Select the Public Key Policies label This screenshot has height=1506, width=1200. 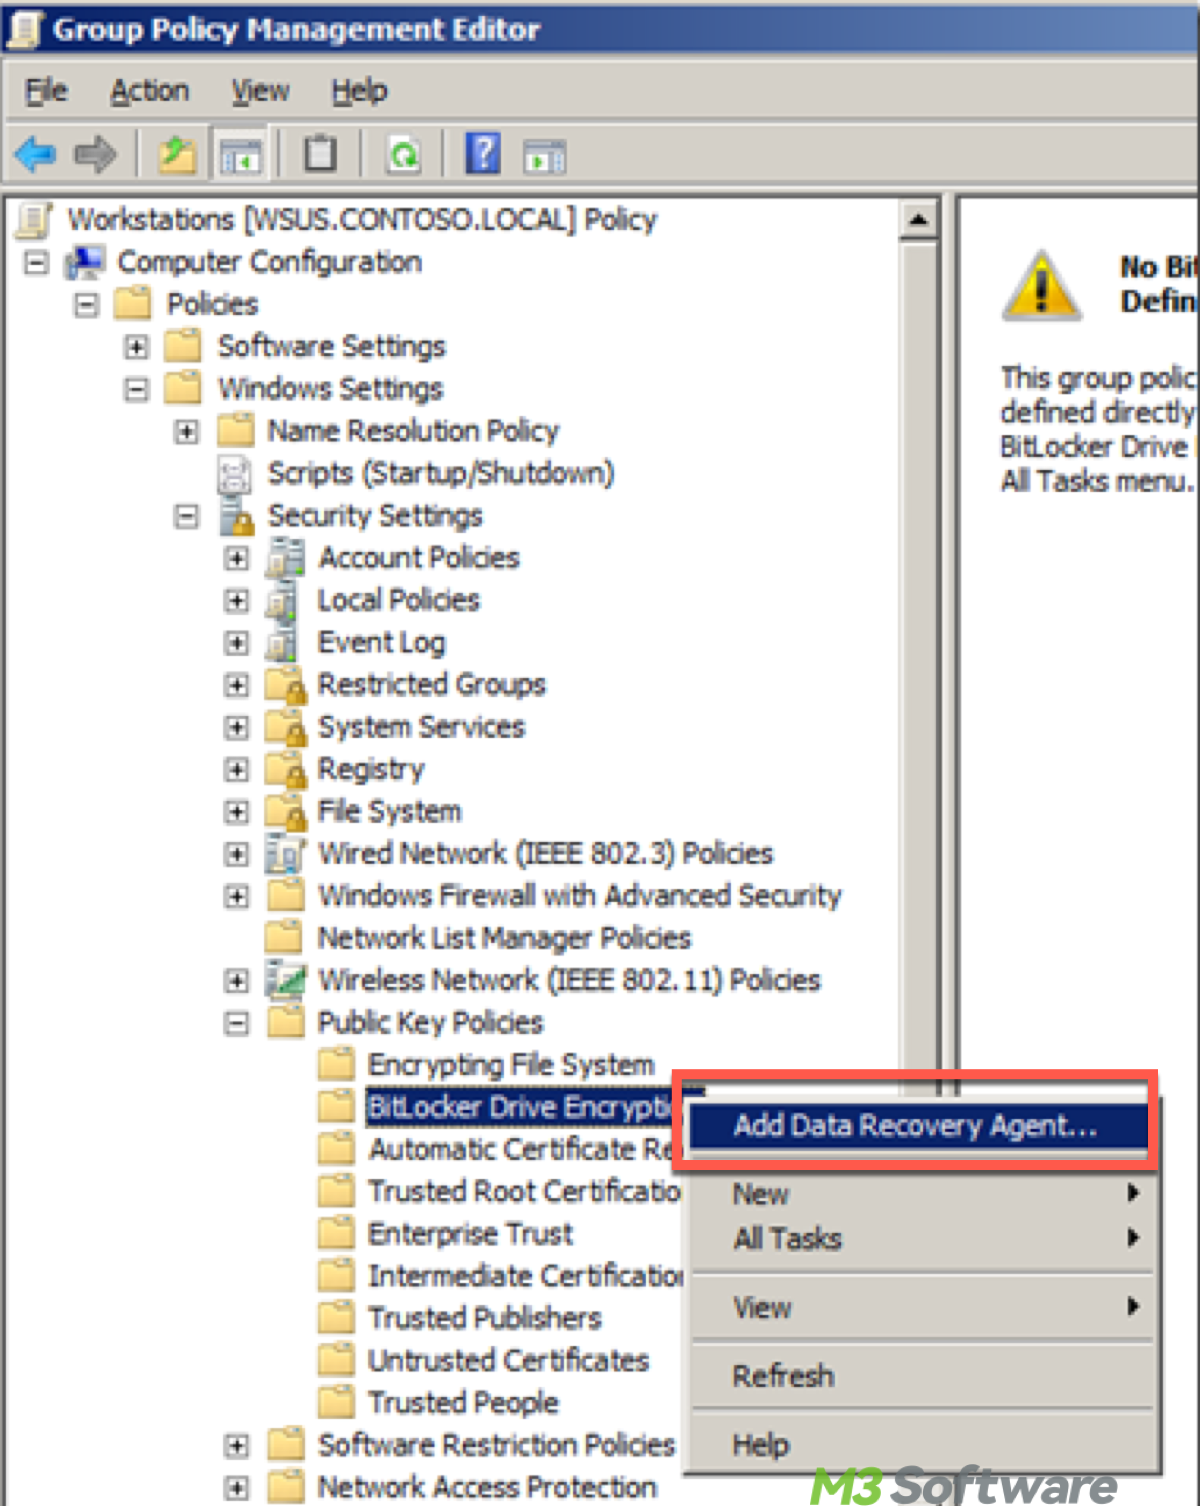pyautogui.click(x=430, y=1023)
